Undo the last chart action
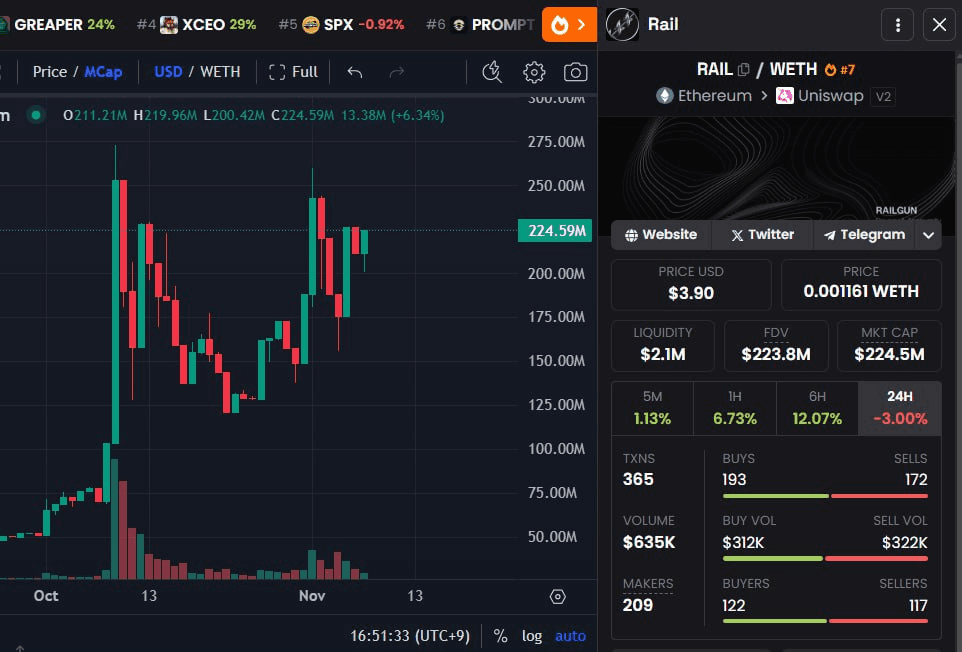 pos(354,72)
